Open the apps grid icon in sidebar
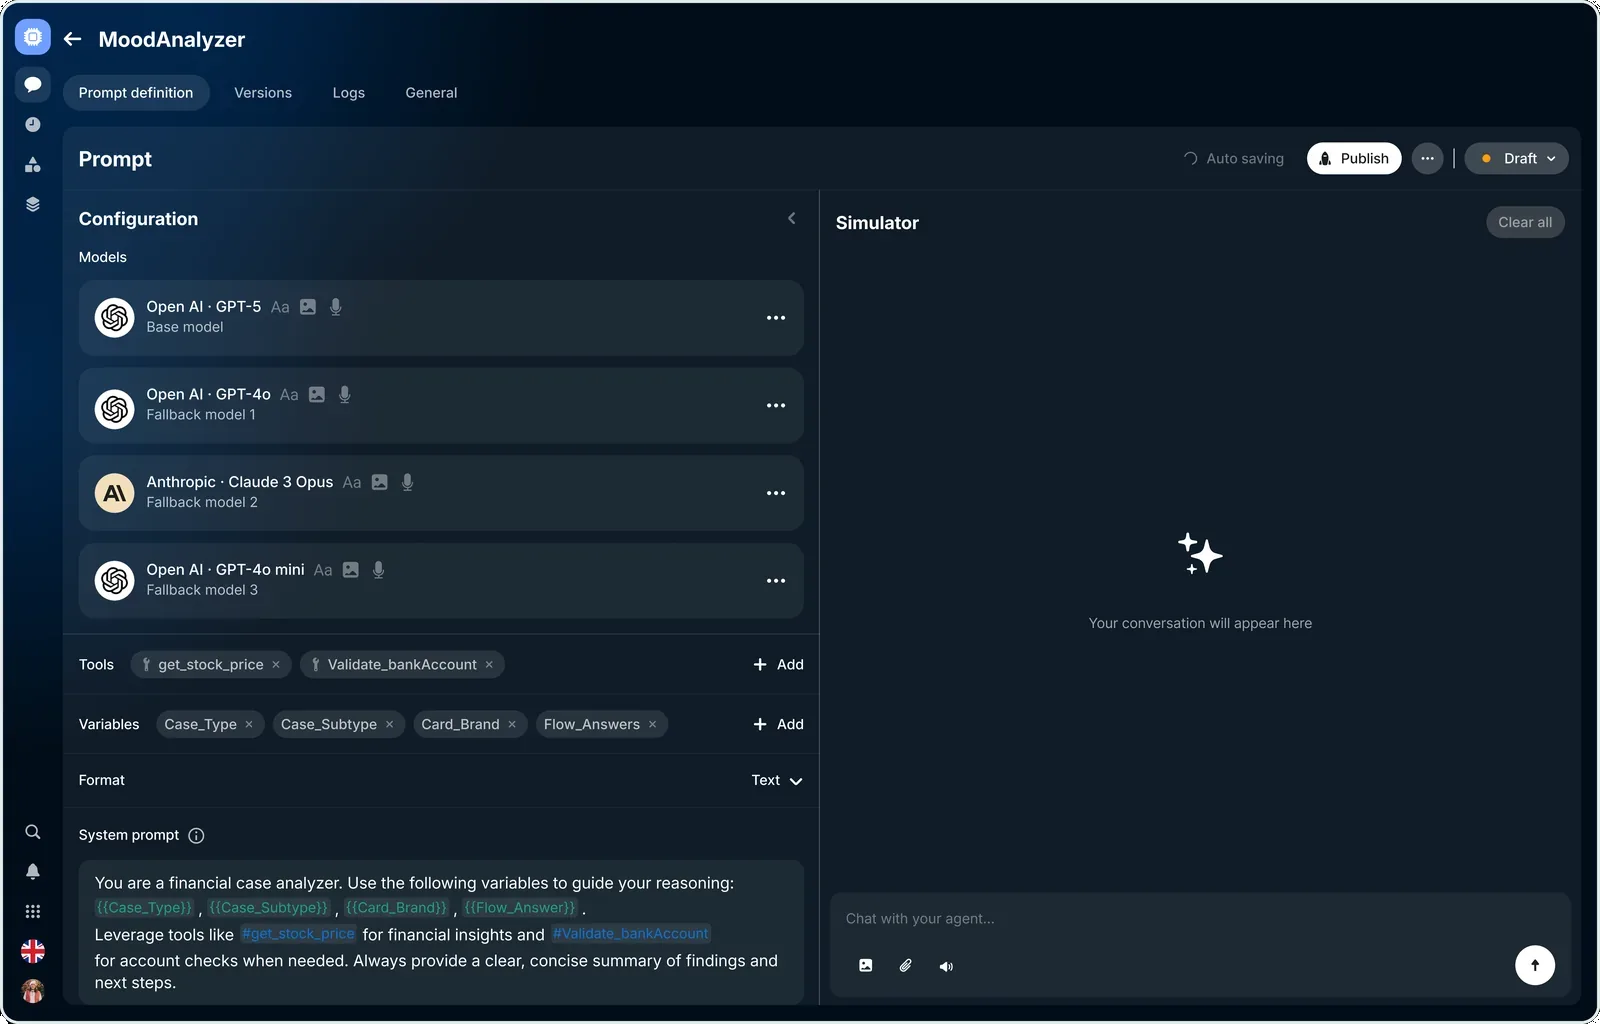Viewport: 1600px width, 1024px height. [33, 911]
